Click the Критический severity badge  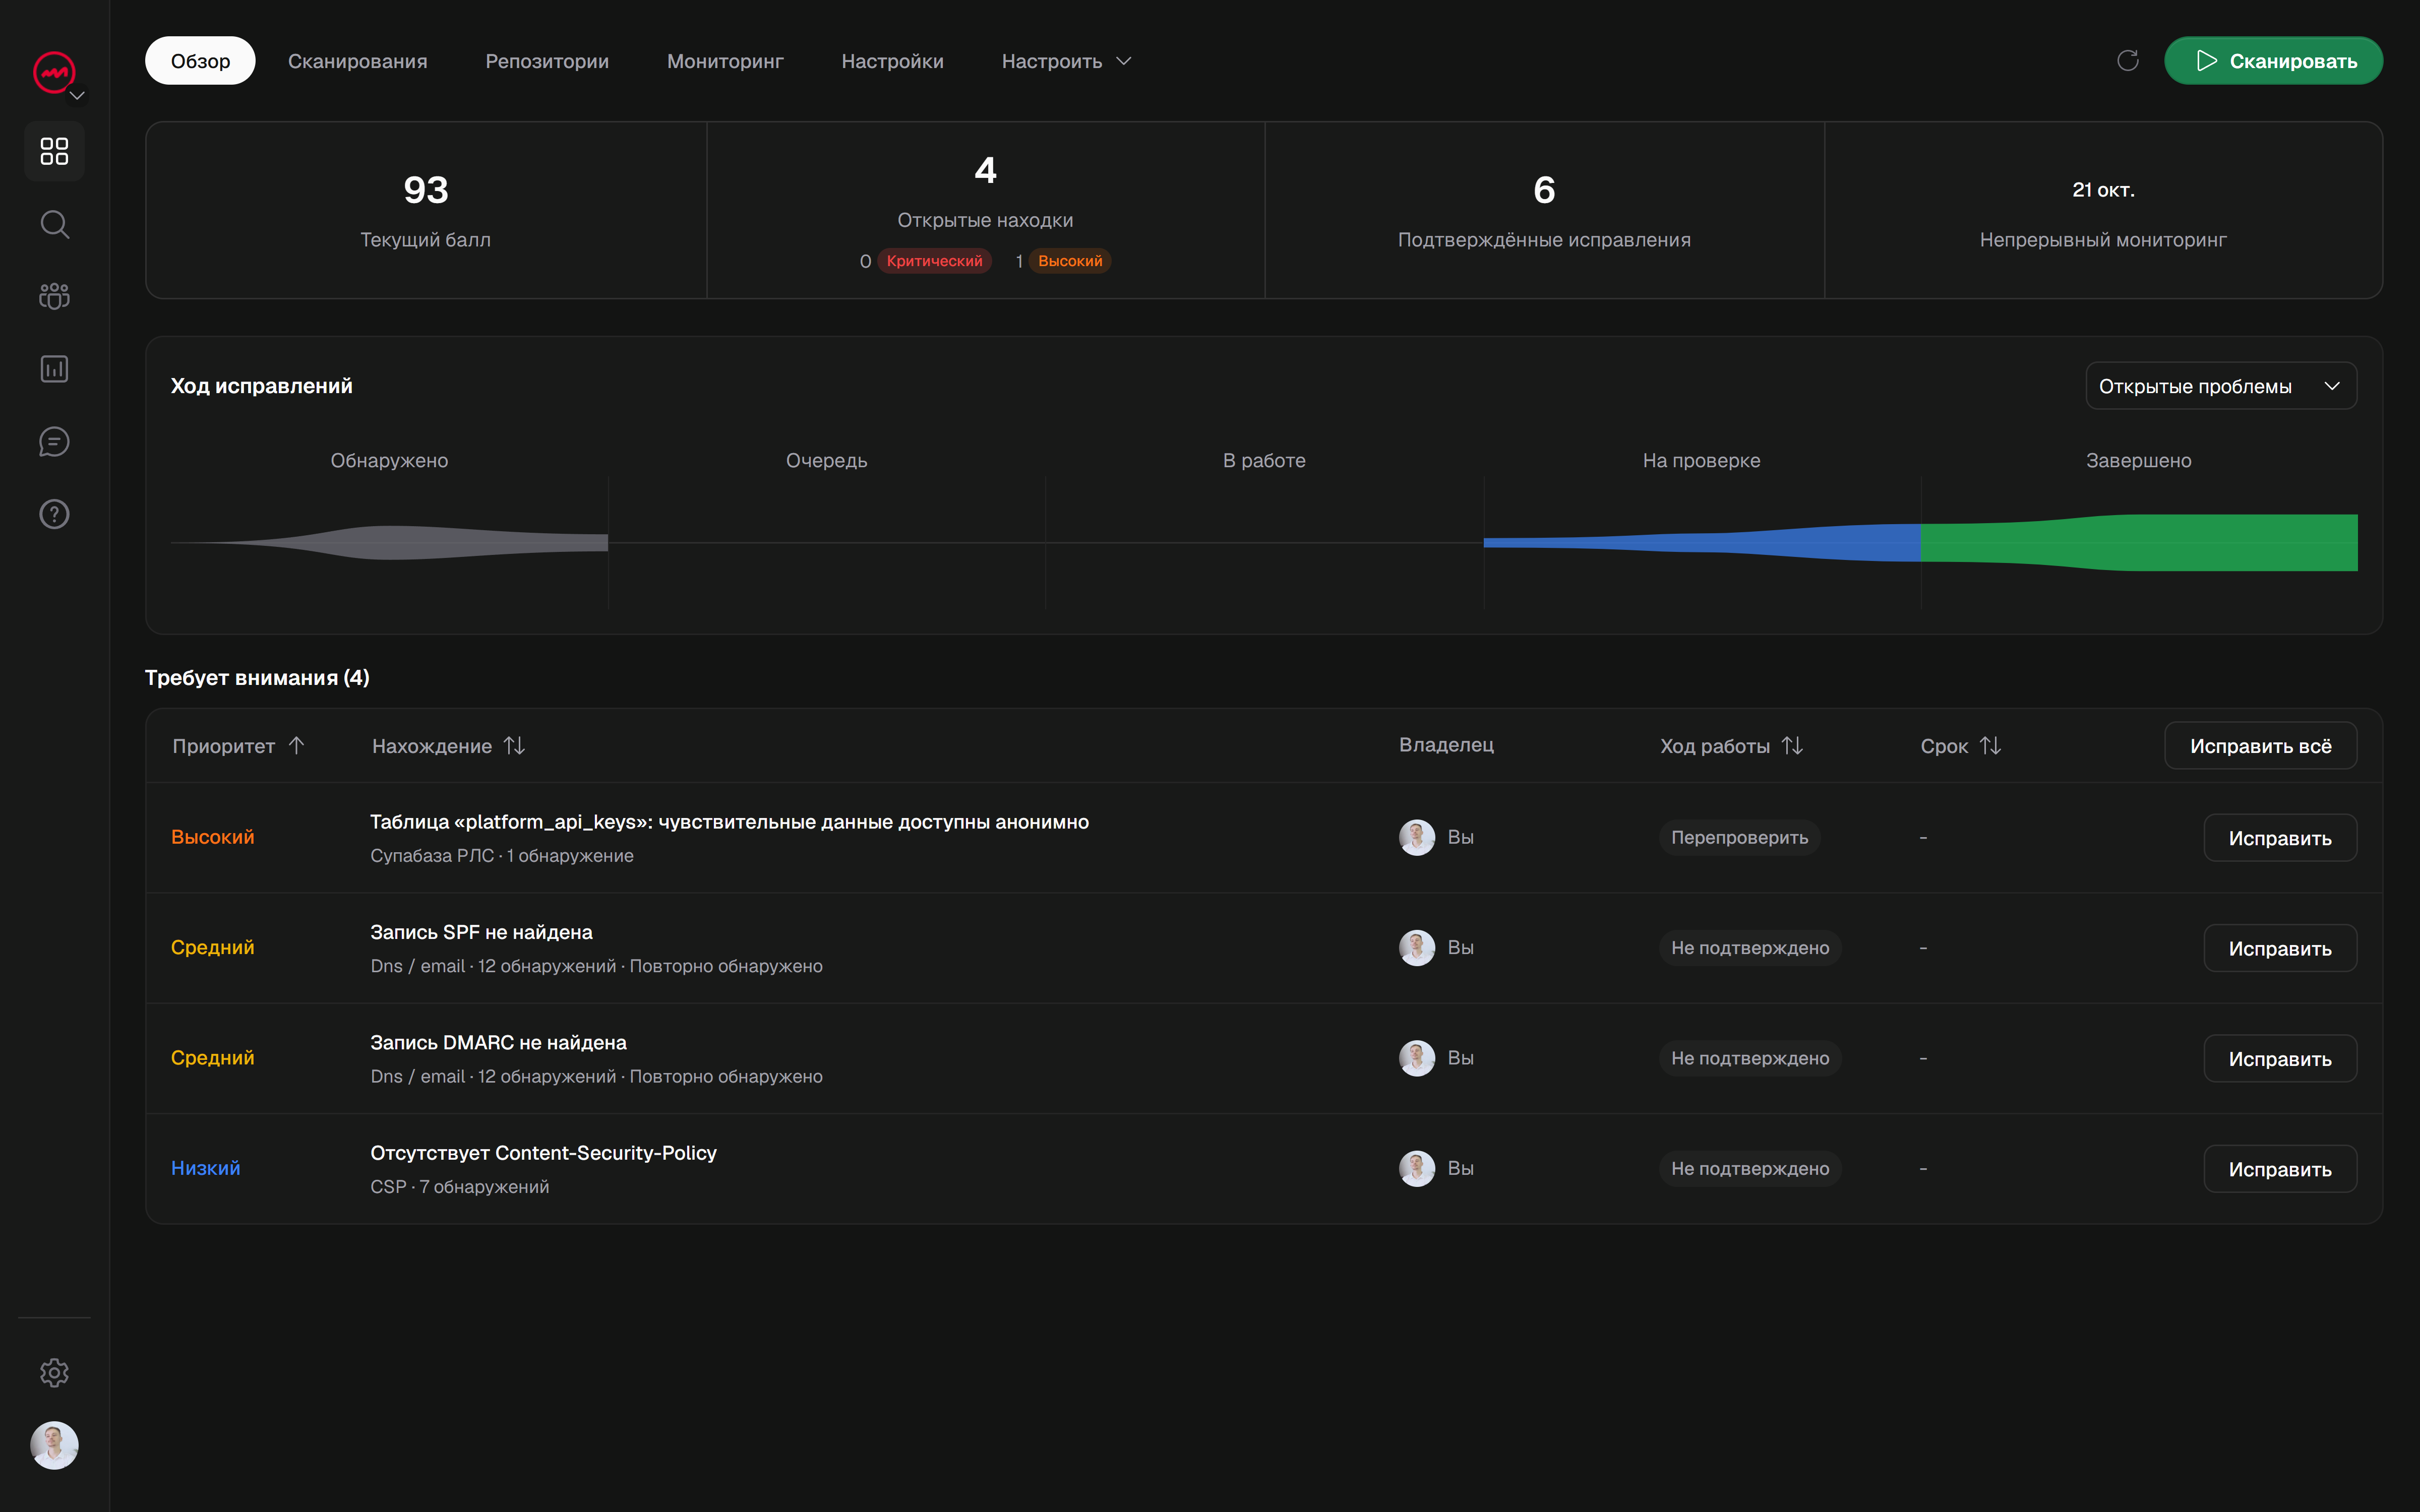934,261
